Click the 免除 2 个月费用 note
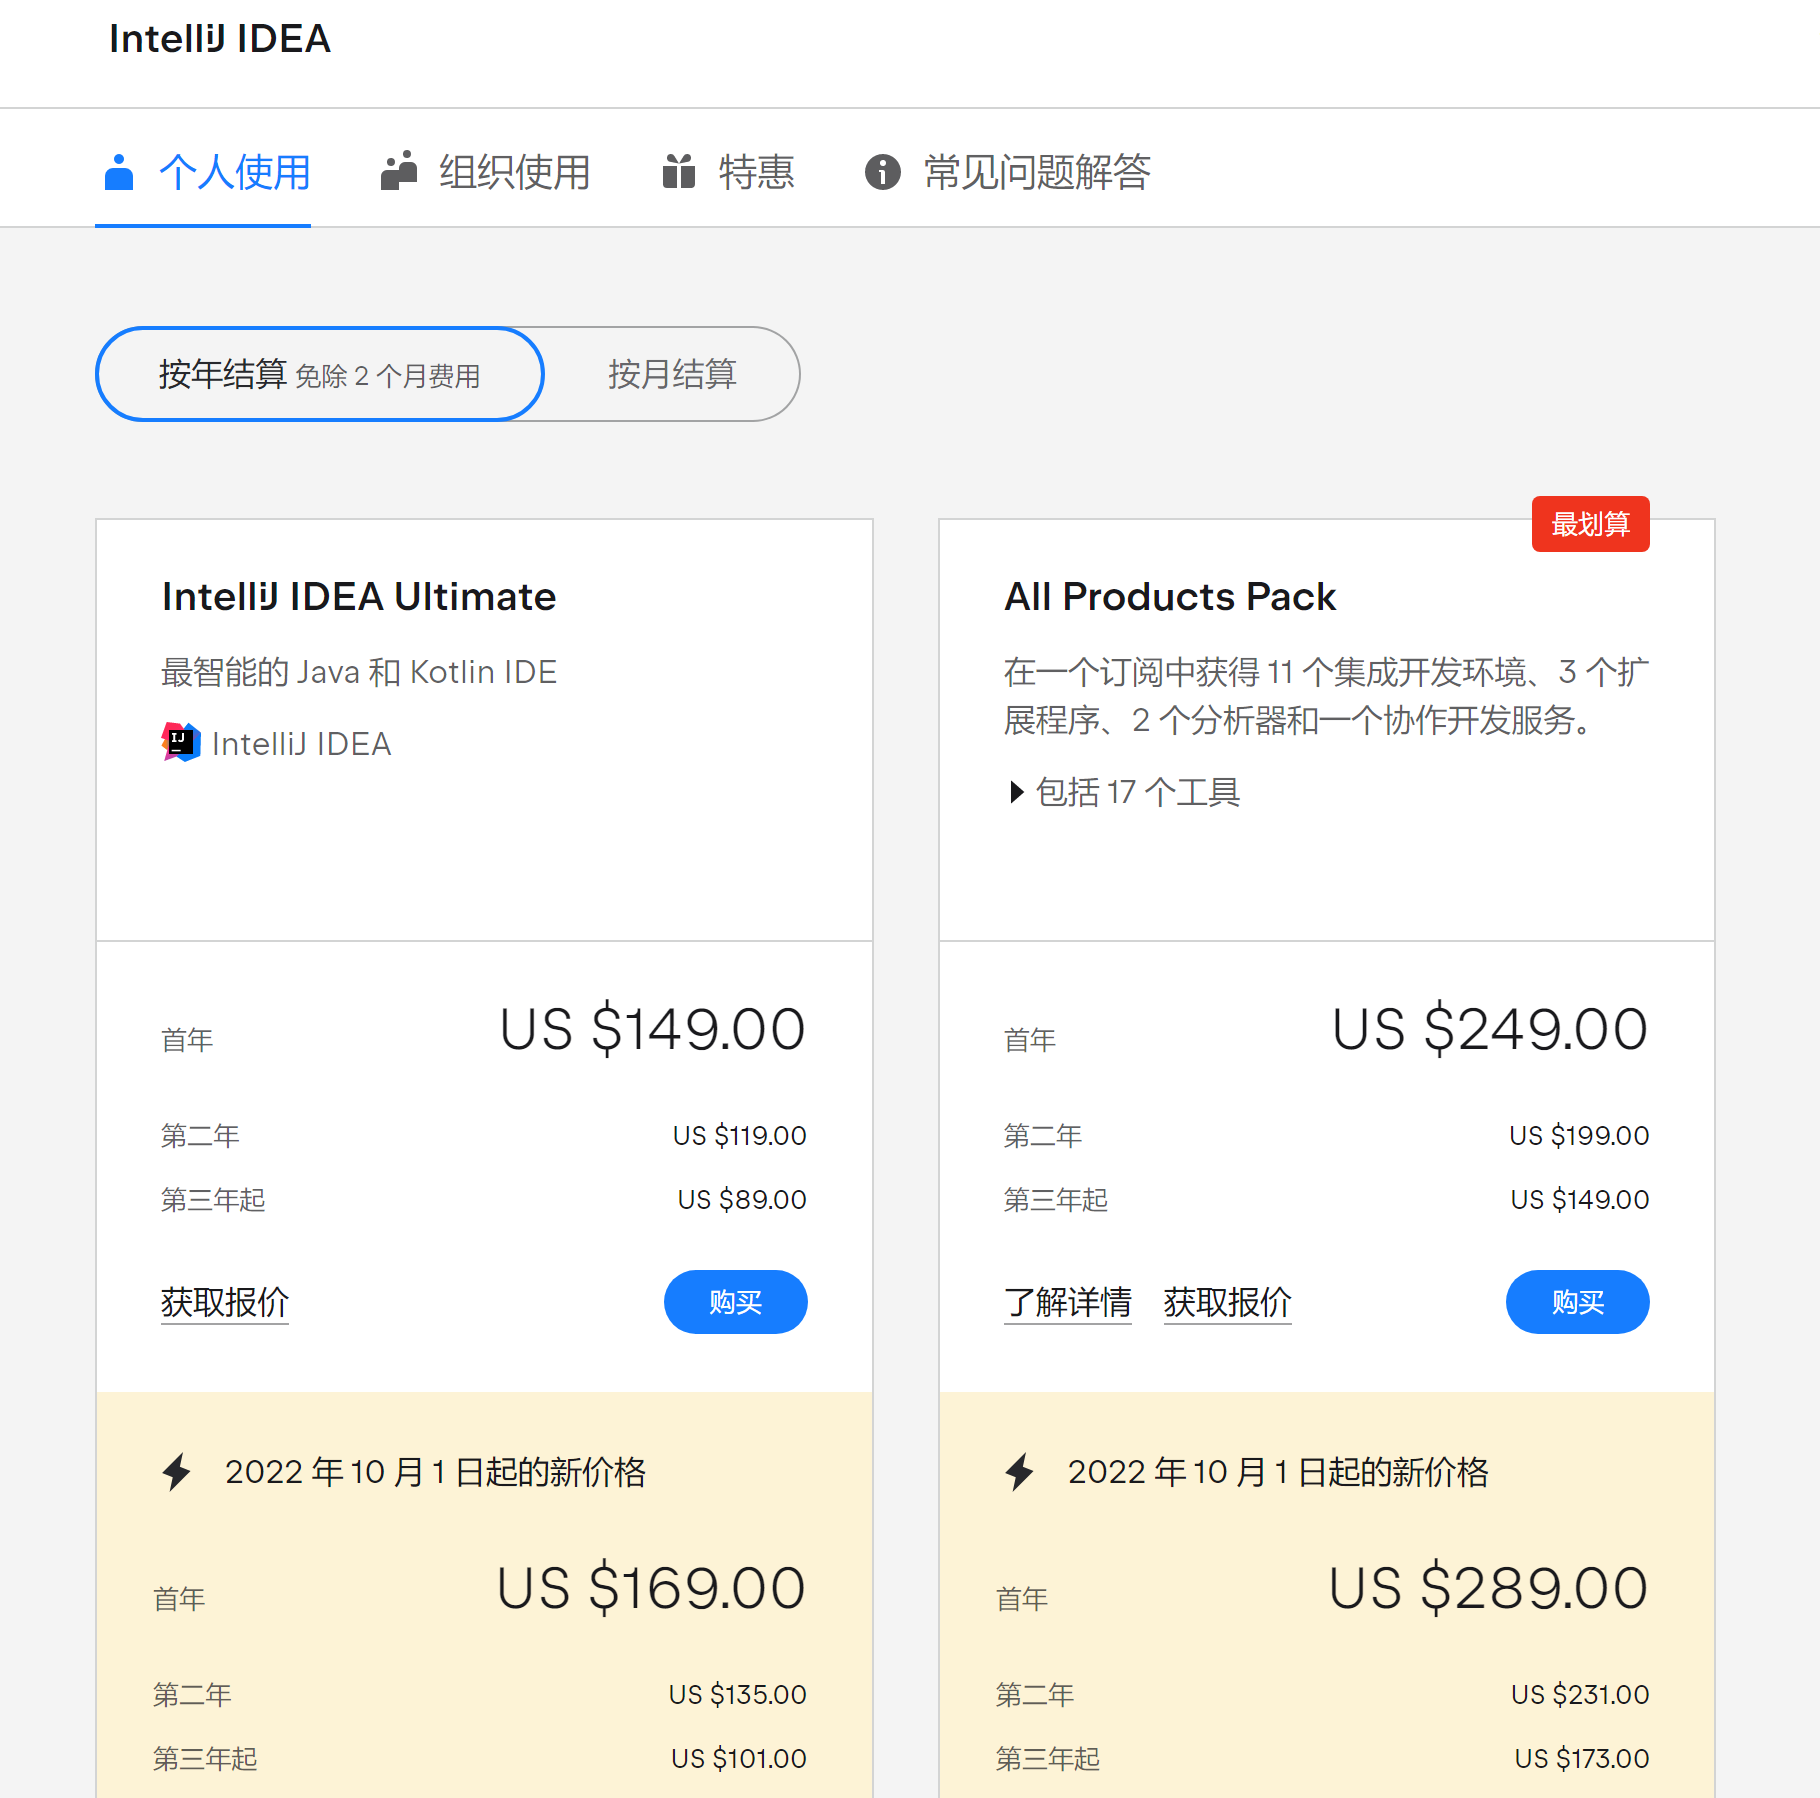 click(388, 377)
